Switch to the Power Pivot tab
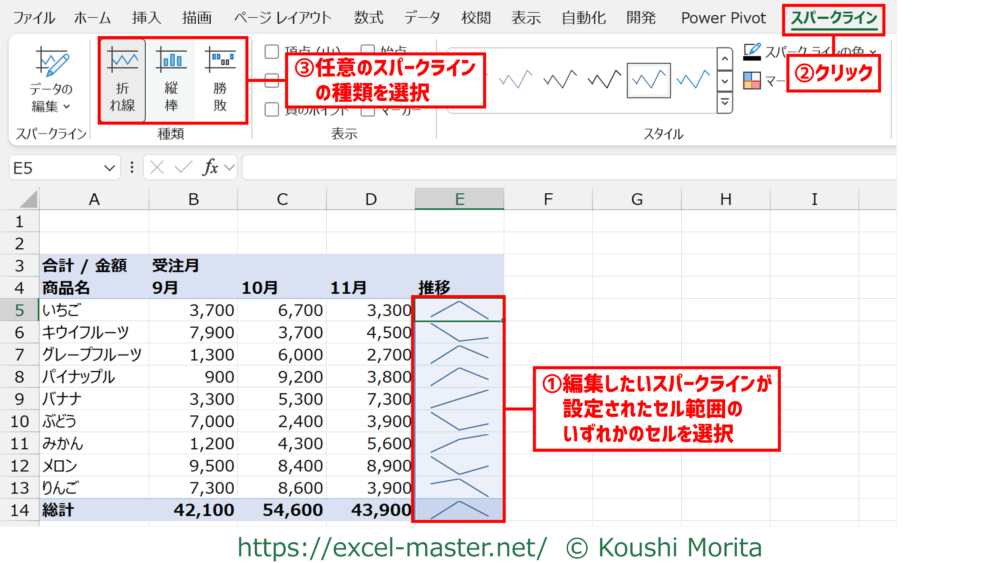The width and height of the screenshot is (1000, 563). [722, 18]
